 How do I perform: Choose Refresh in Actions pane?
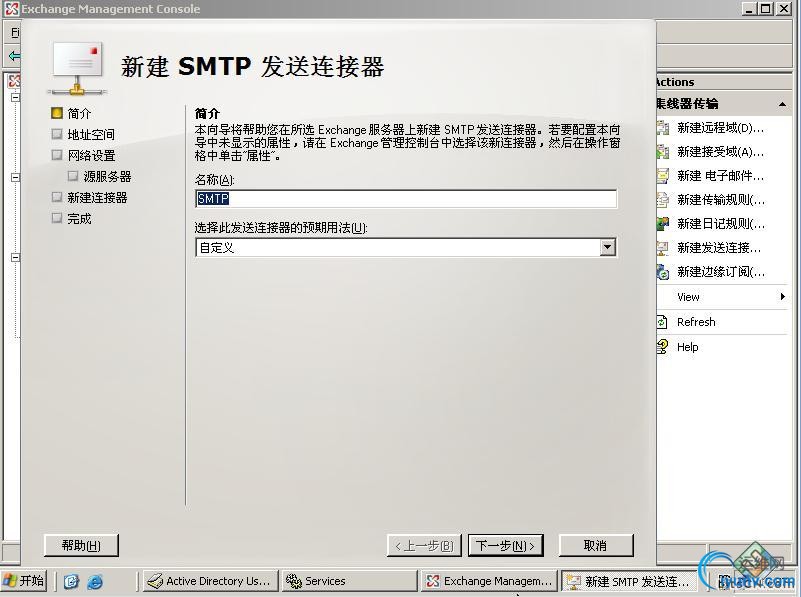[x=696, y=322]
